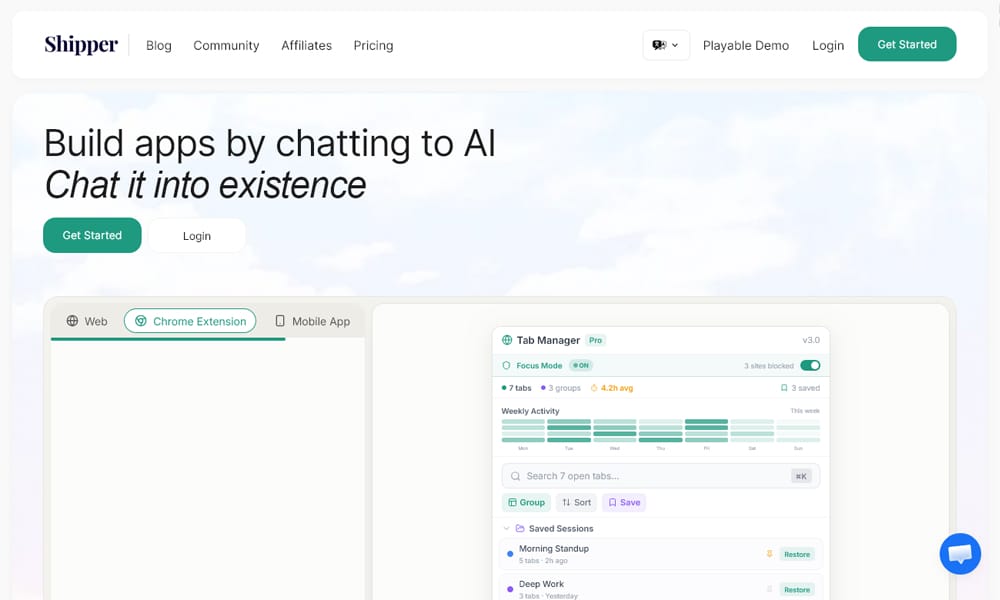Click the Chrome icon on Chrome Extension tab

(141, 321)
